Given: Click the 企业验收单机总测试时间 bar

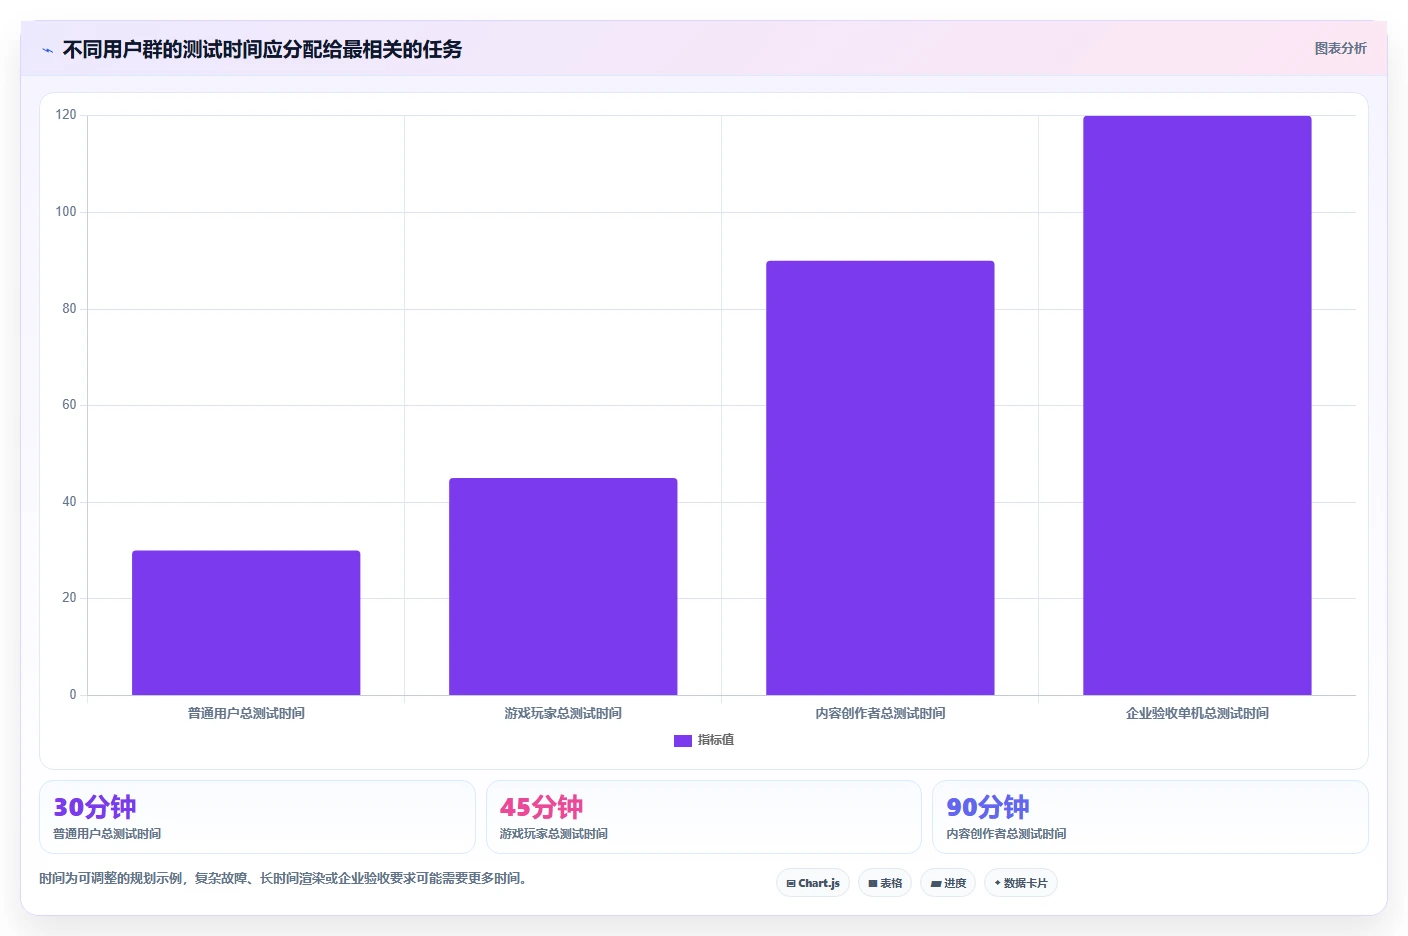Looking at the screenshot, I should (1197, 405).
